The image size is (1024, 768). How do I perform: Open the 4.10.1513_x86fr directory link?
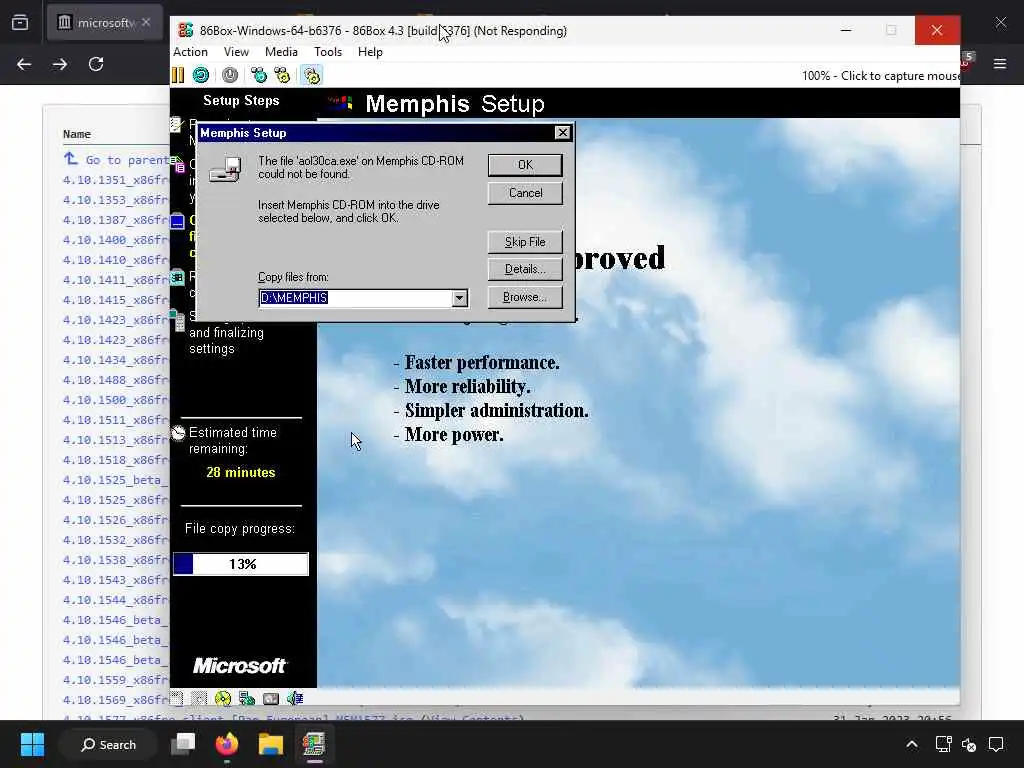[x=116, y=440]
